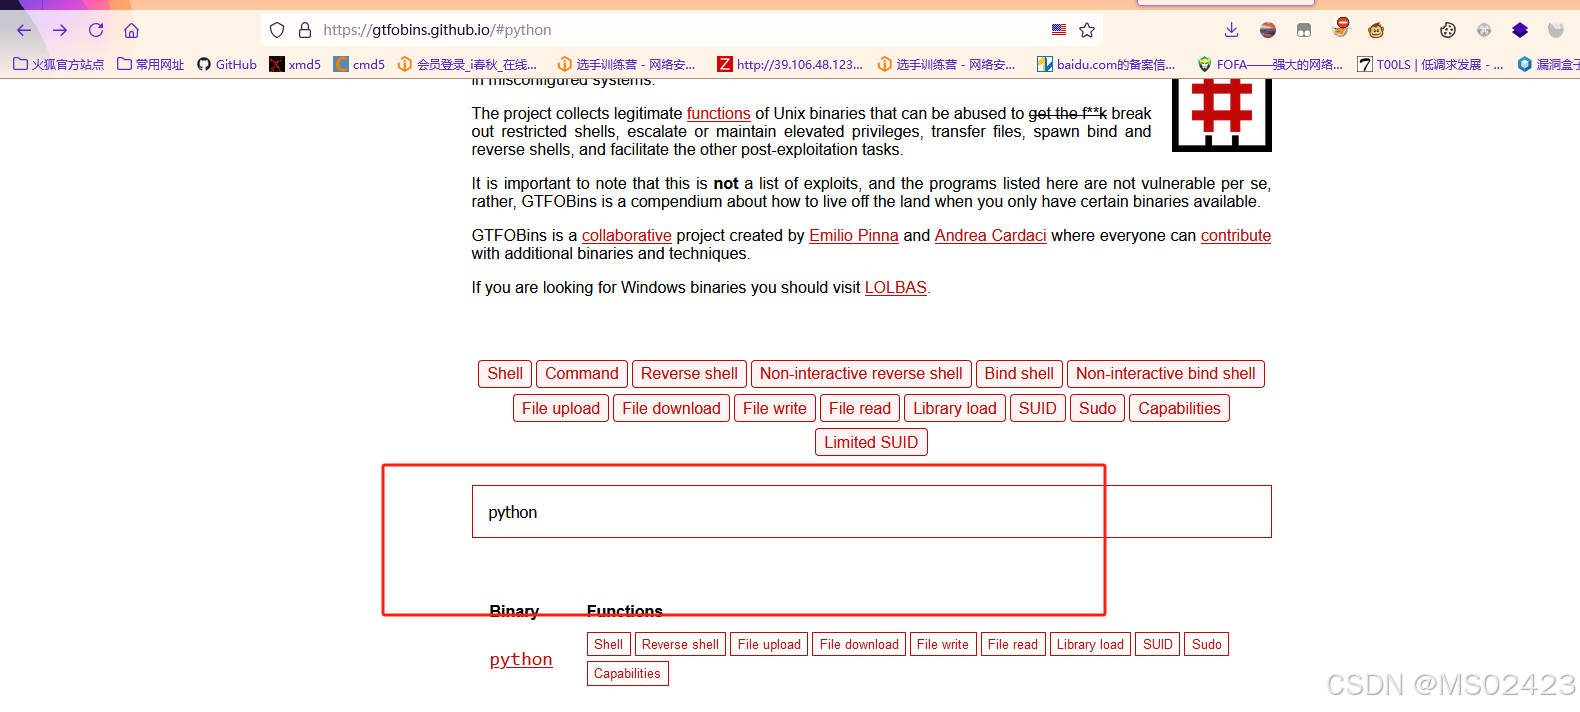
Task: Open the LOLBAS link
Action: pos(896,288)
